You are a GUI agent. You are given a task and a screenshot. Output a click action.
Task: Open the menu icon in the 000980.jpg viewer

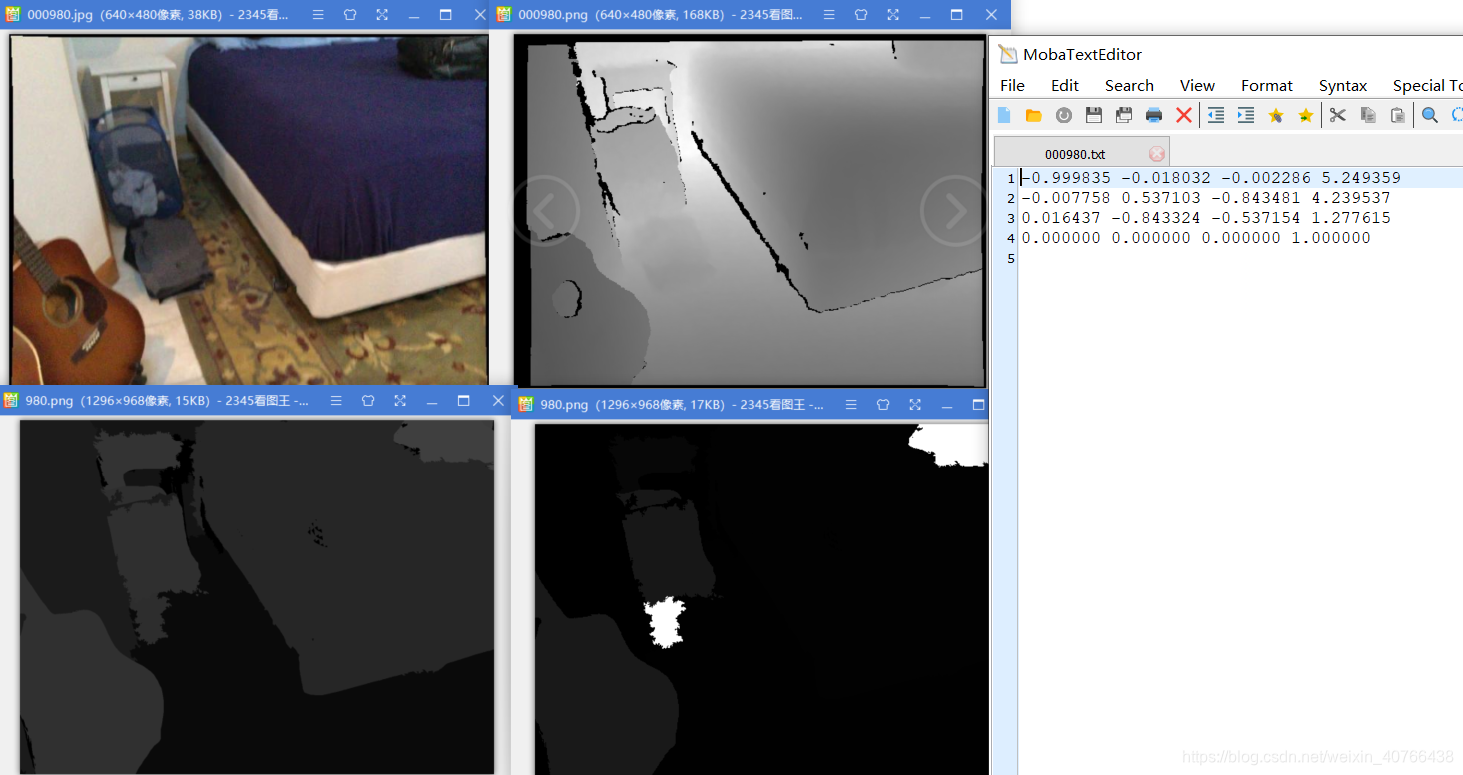point(318,15)
